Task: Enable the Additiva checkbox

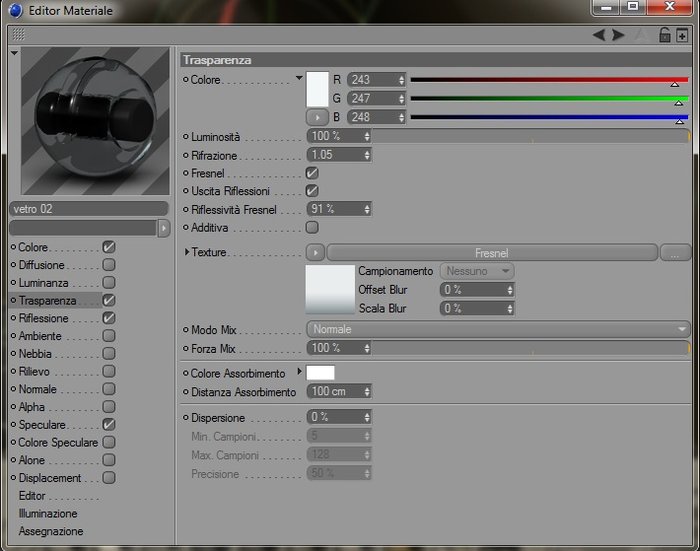Action: coord(312,227)
